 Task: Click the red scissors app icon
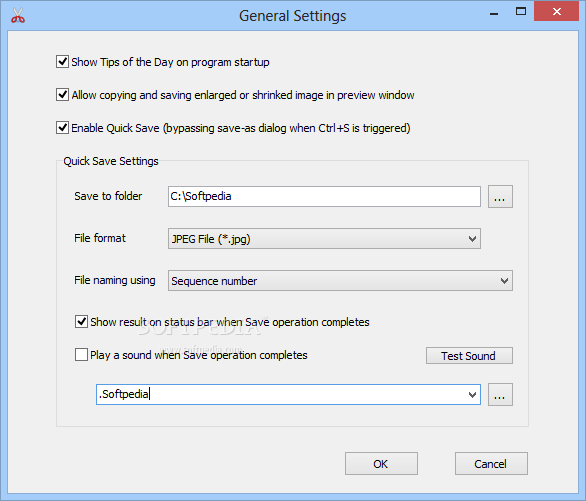18,15
